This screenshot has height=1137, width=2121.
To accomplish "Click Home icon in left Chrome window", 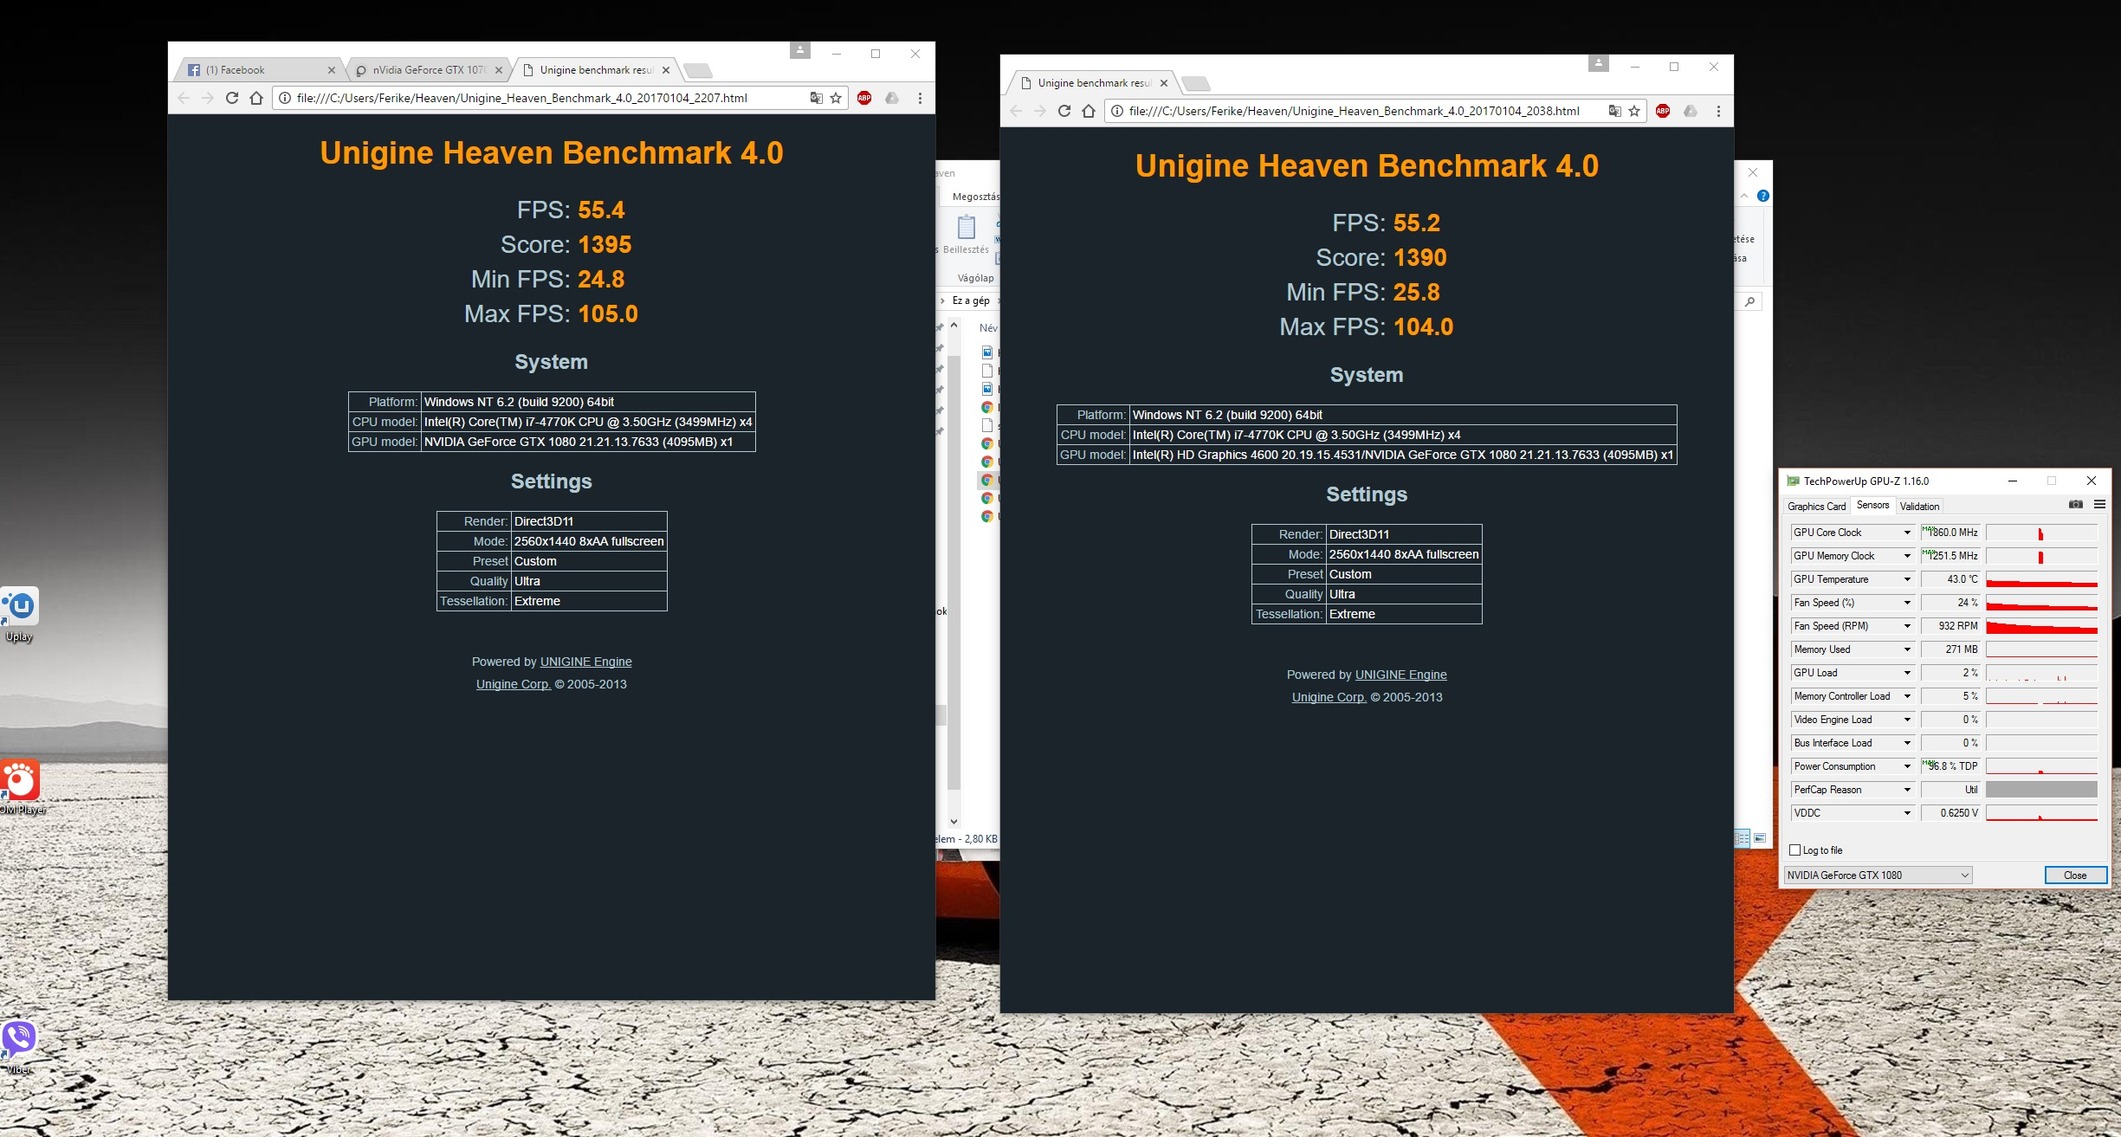I will tap(257, 98).
